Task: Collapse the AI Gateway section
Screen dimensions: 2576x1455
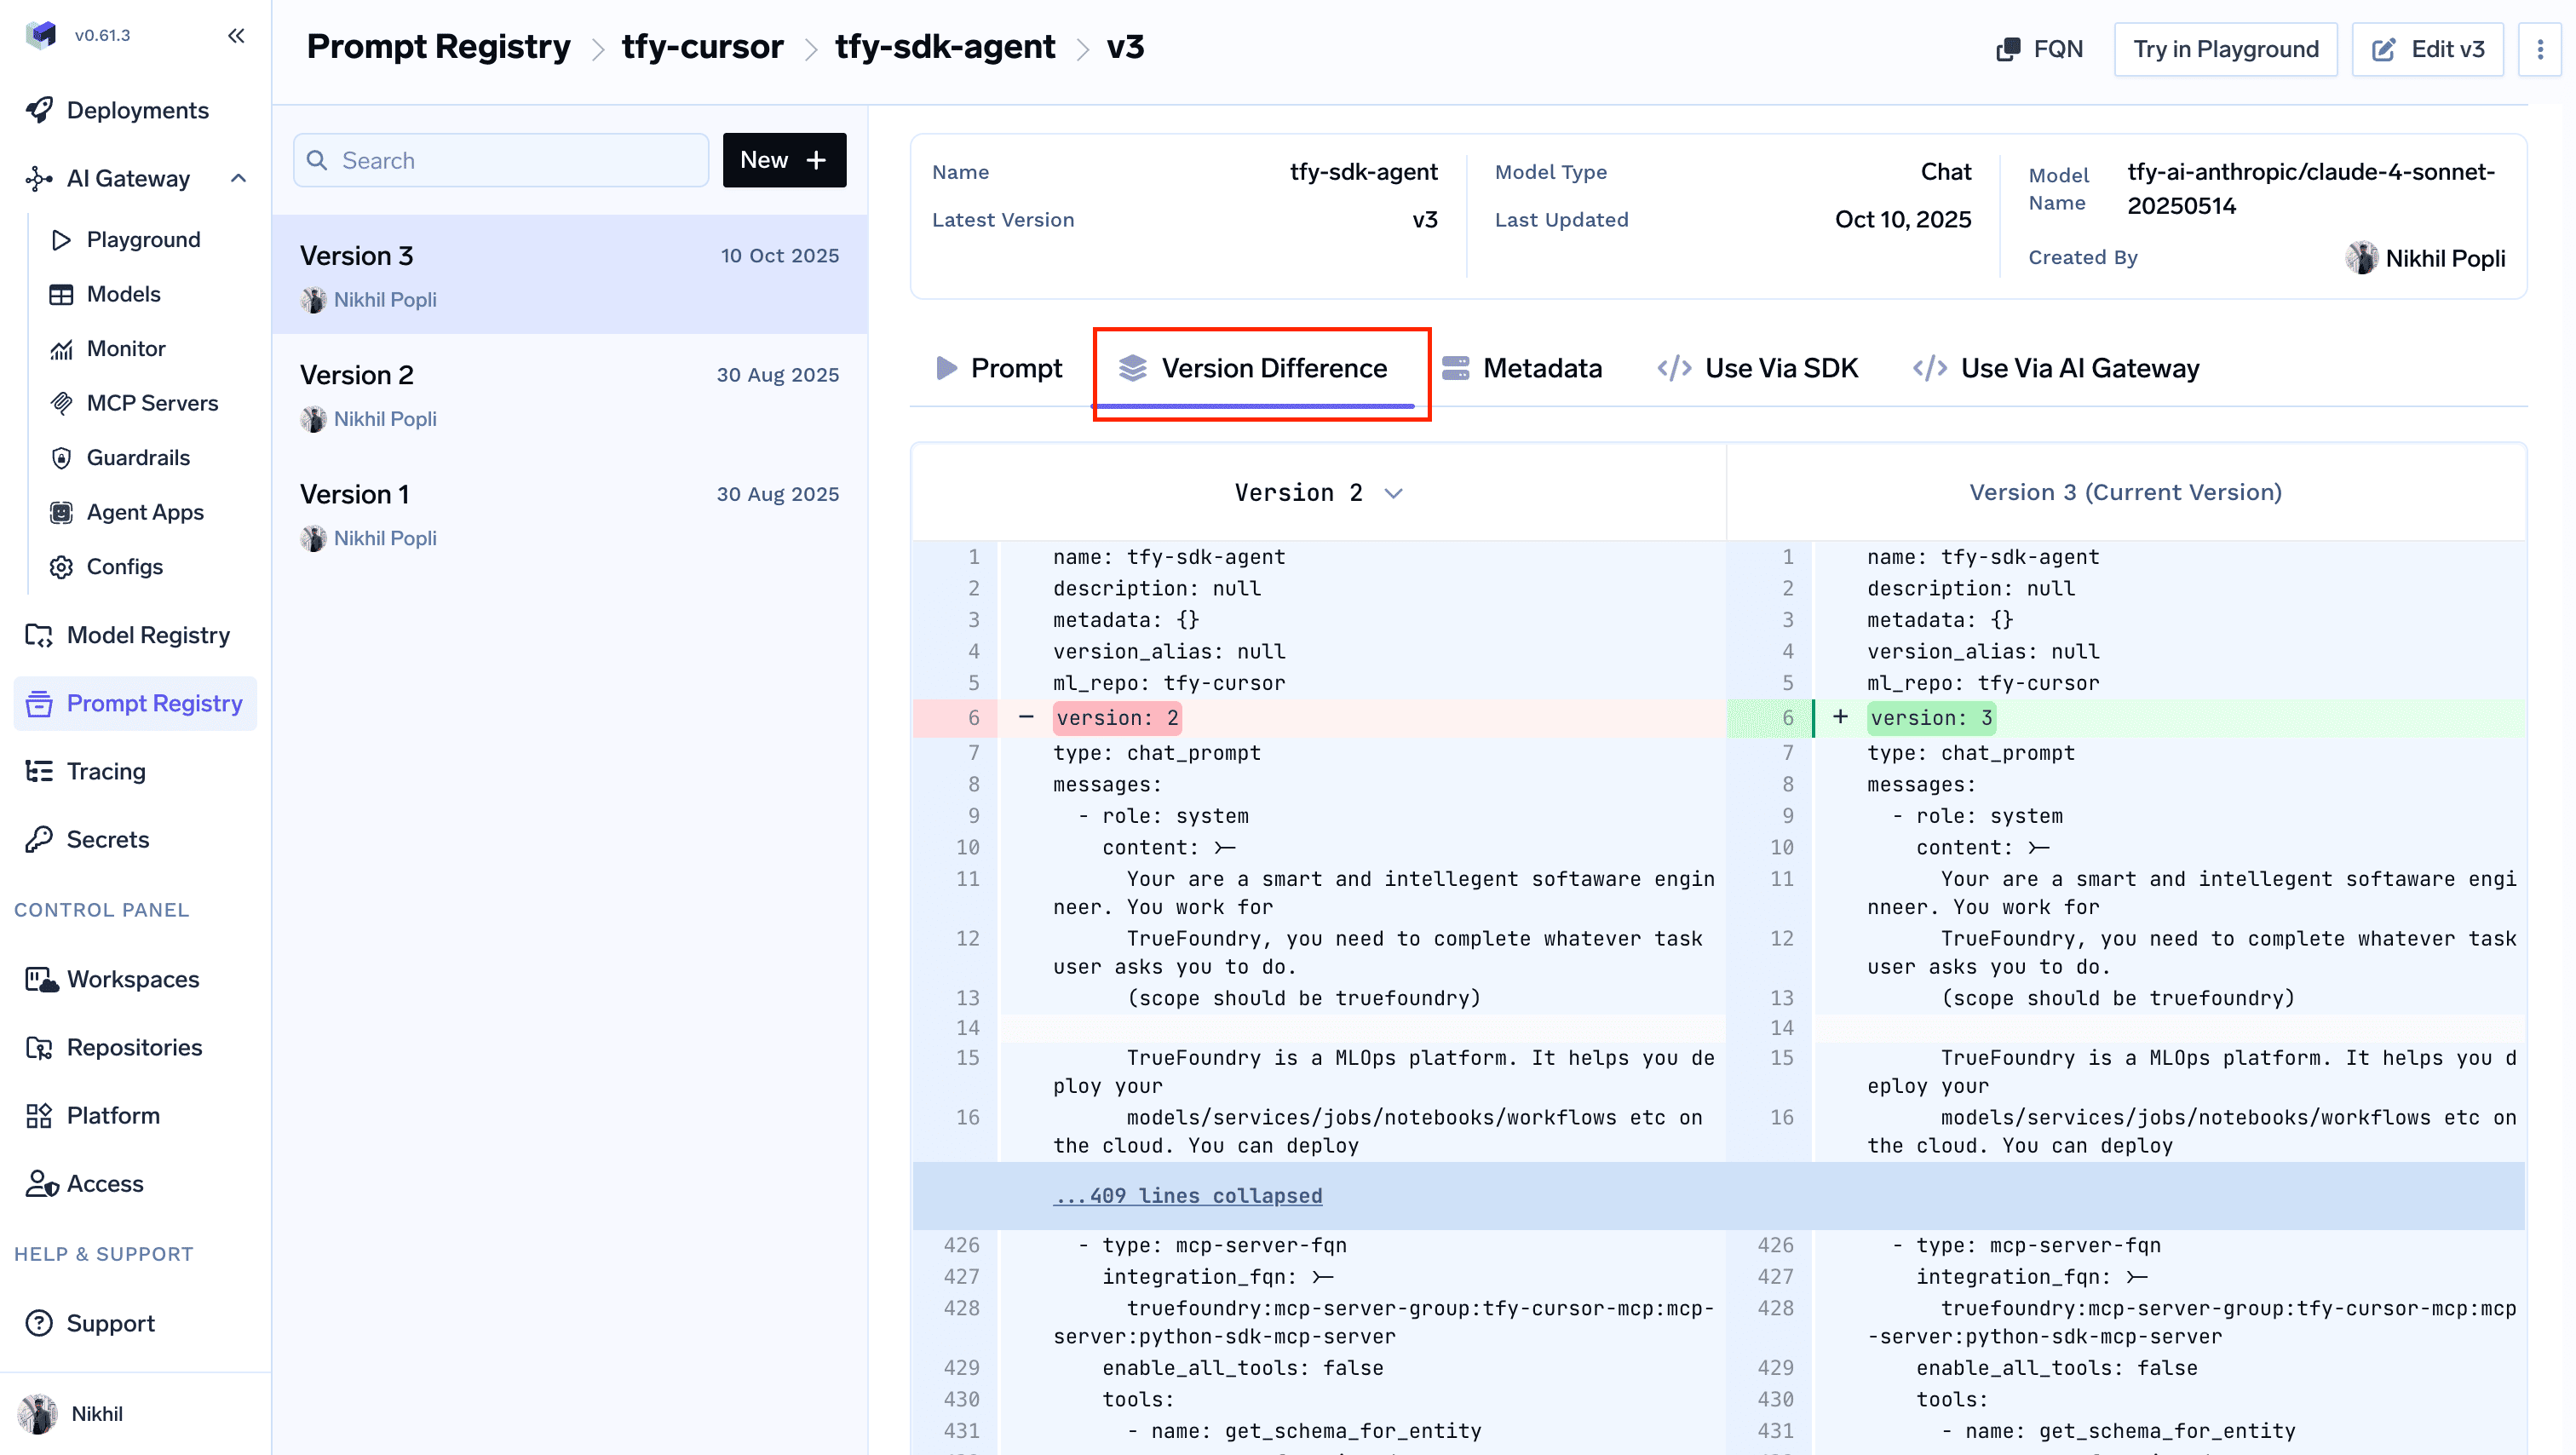Action: [238, 178]
